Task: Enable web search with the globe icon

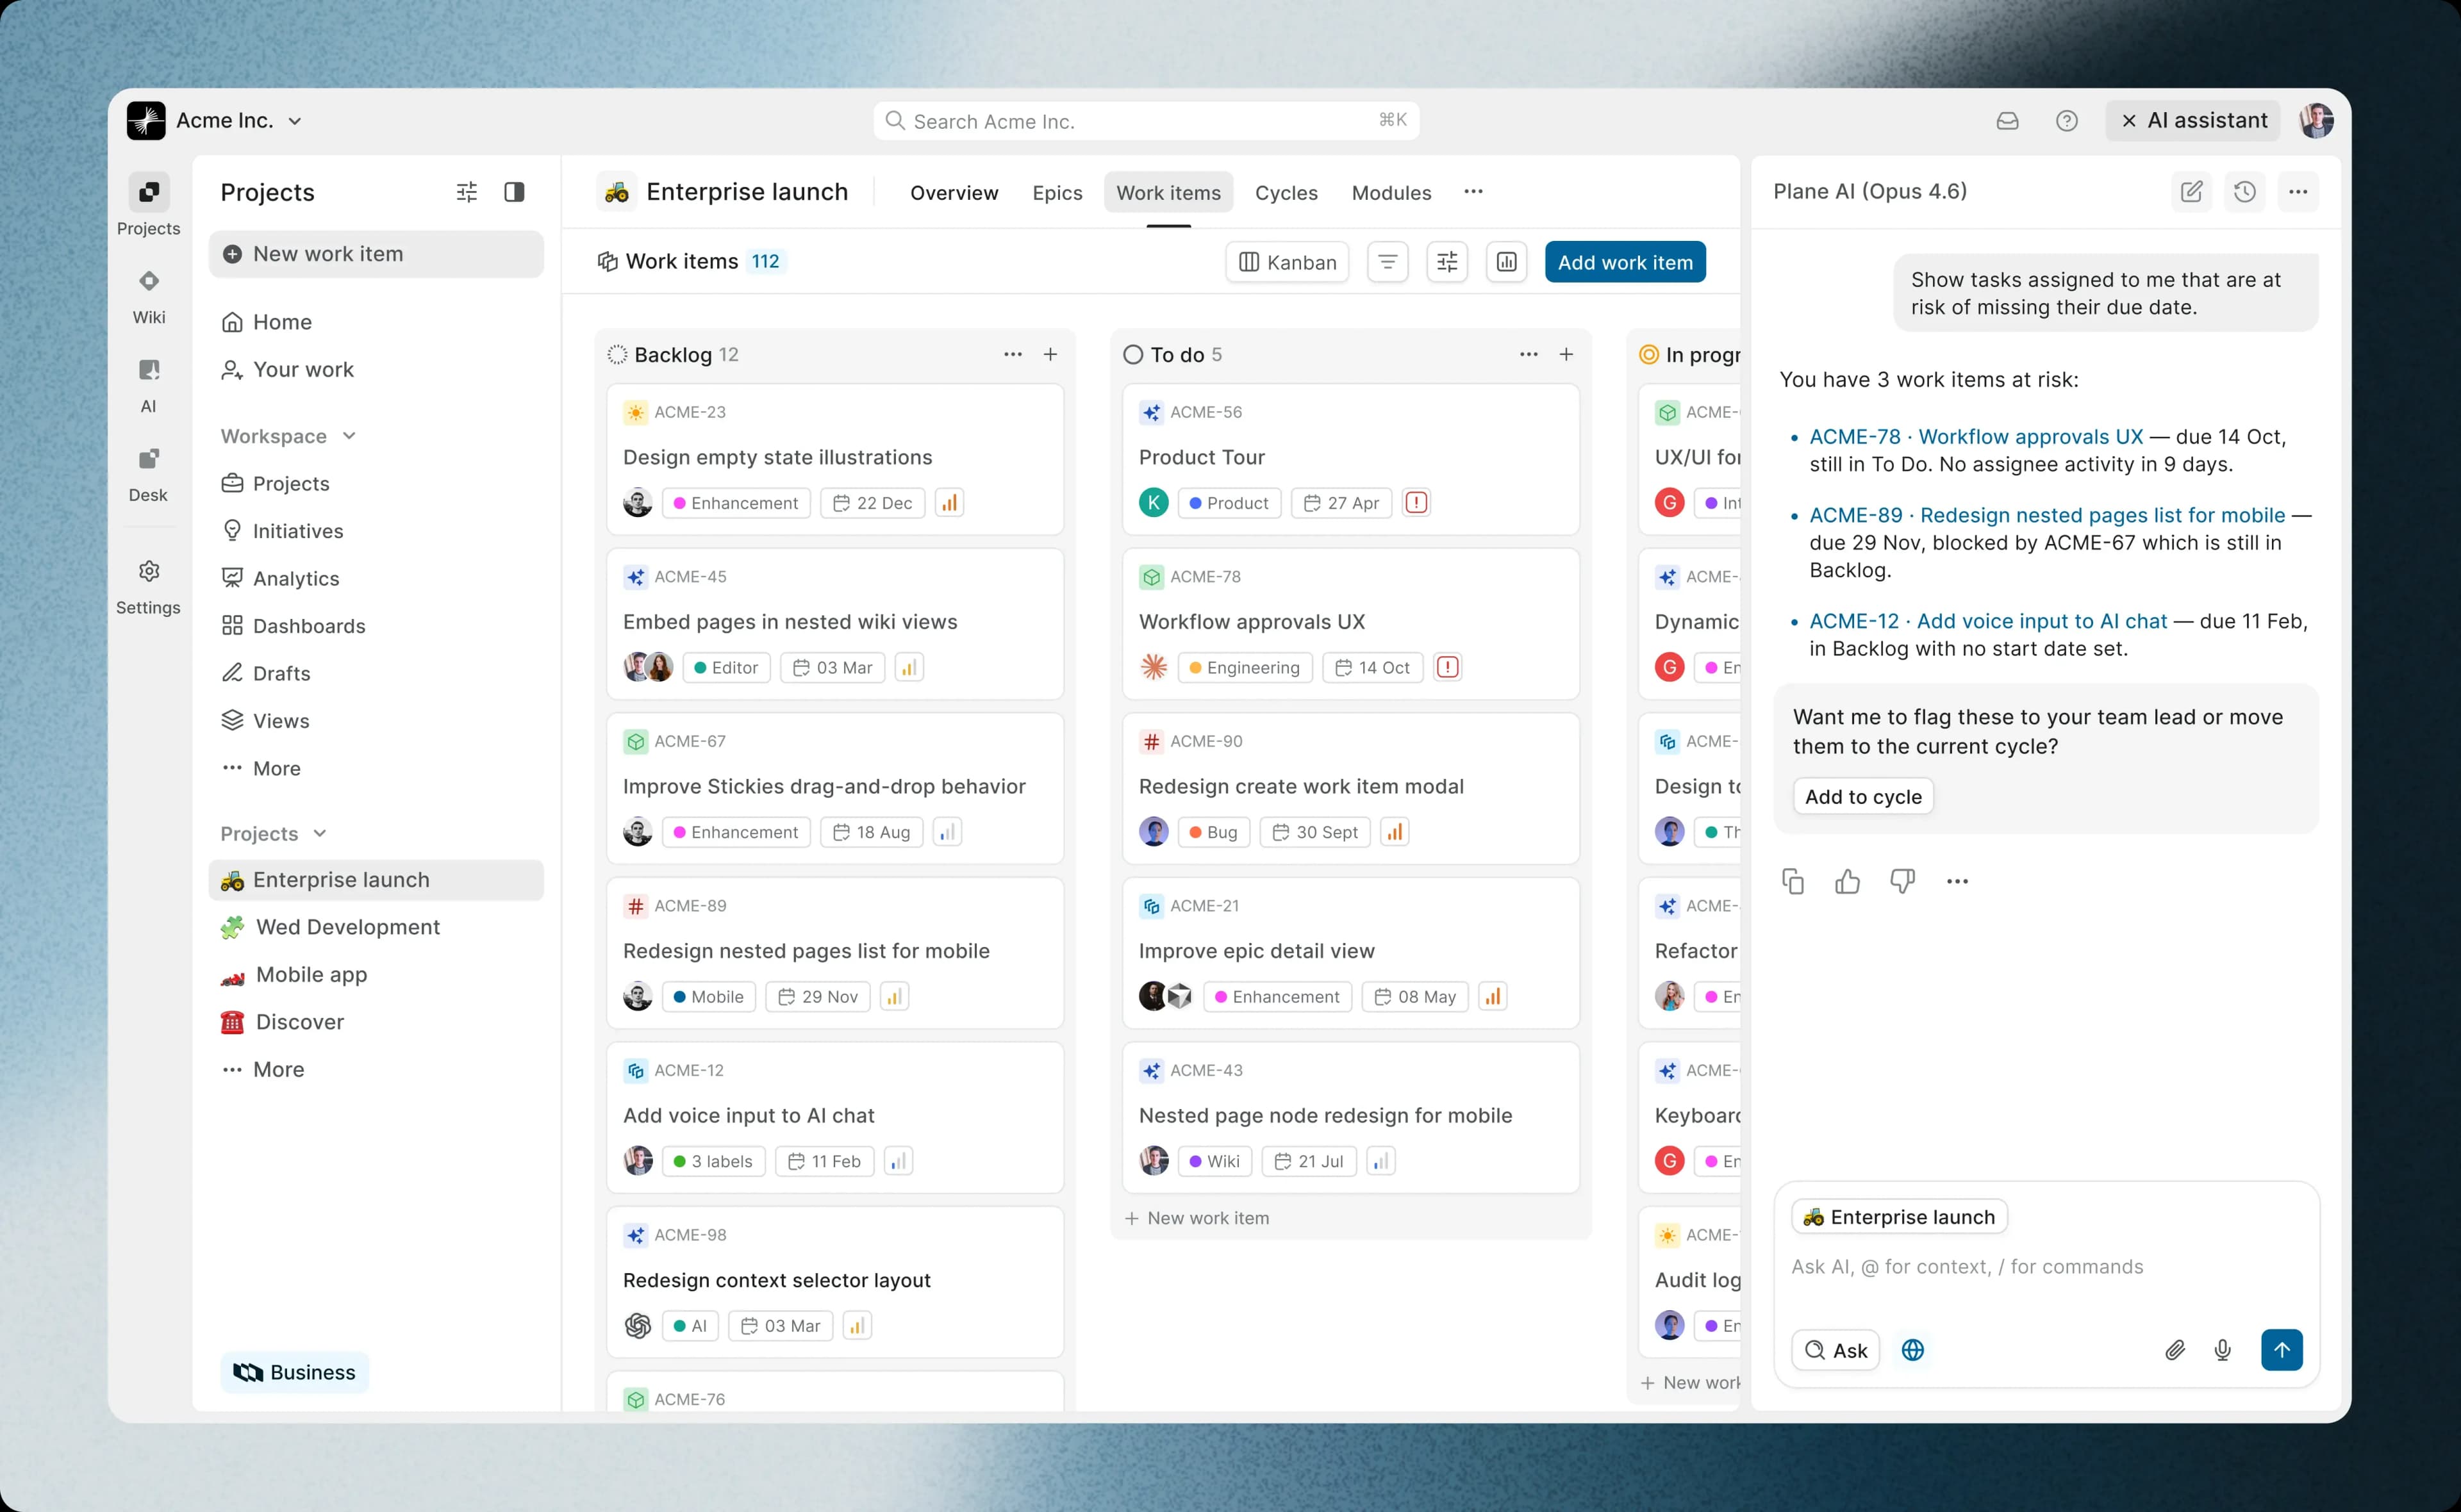Action: coord(1913,1350)
